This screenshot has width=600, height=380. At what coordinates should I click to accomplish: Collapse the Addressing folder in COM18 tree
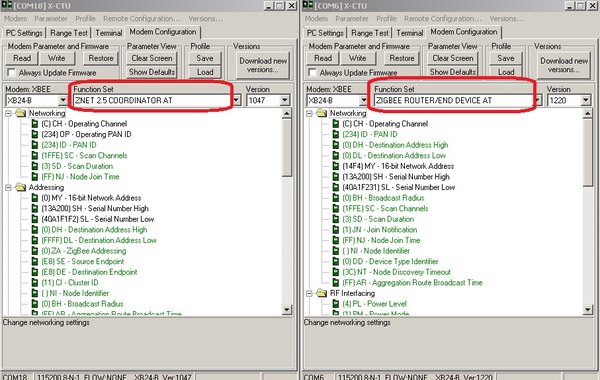(8, 188)
